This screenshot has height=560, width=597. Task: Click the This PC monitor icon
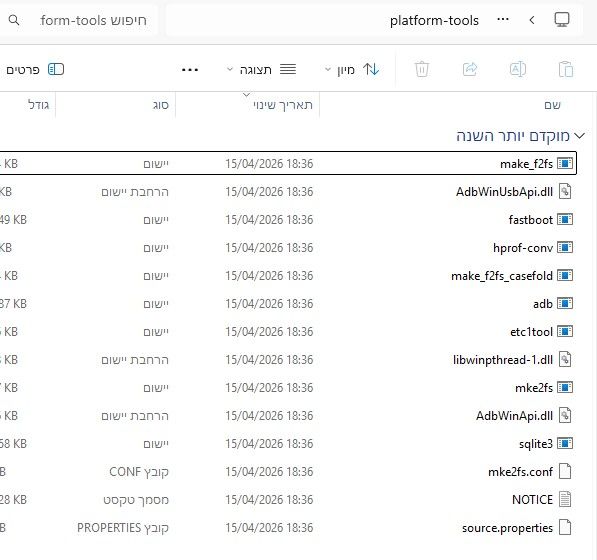(562, 20)
